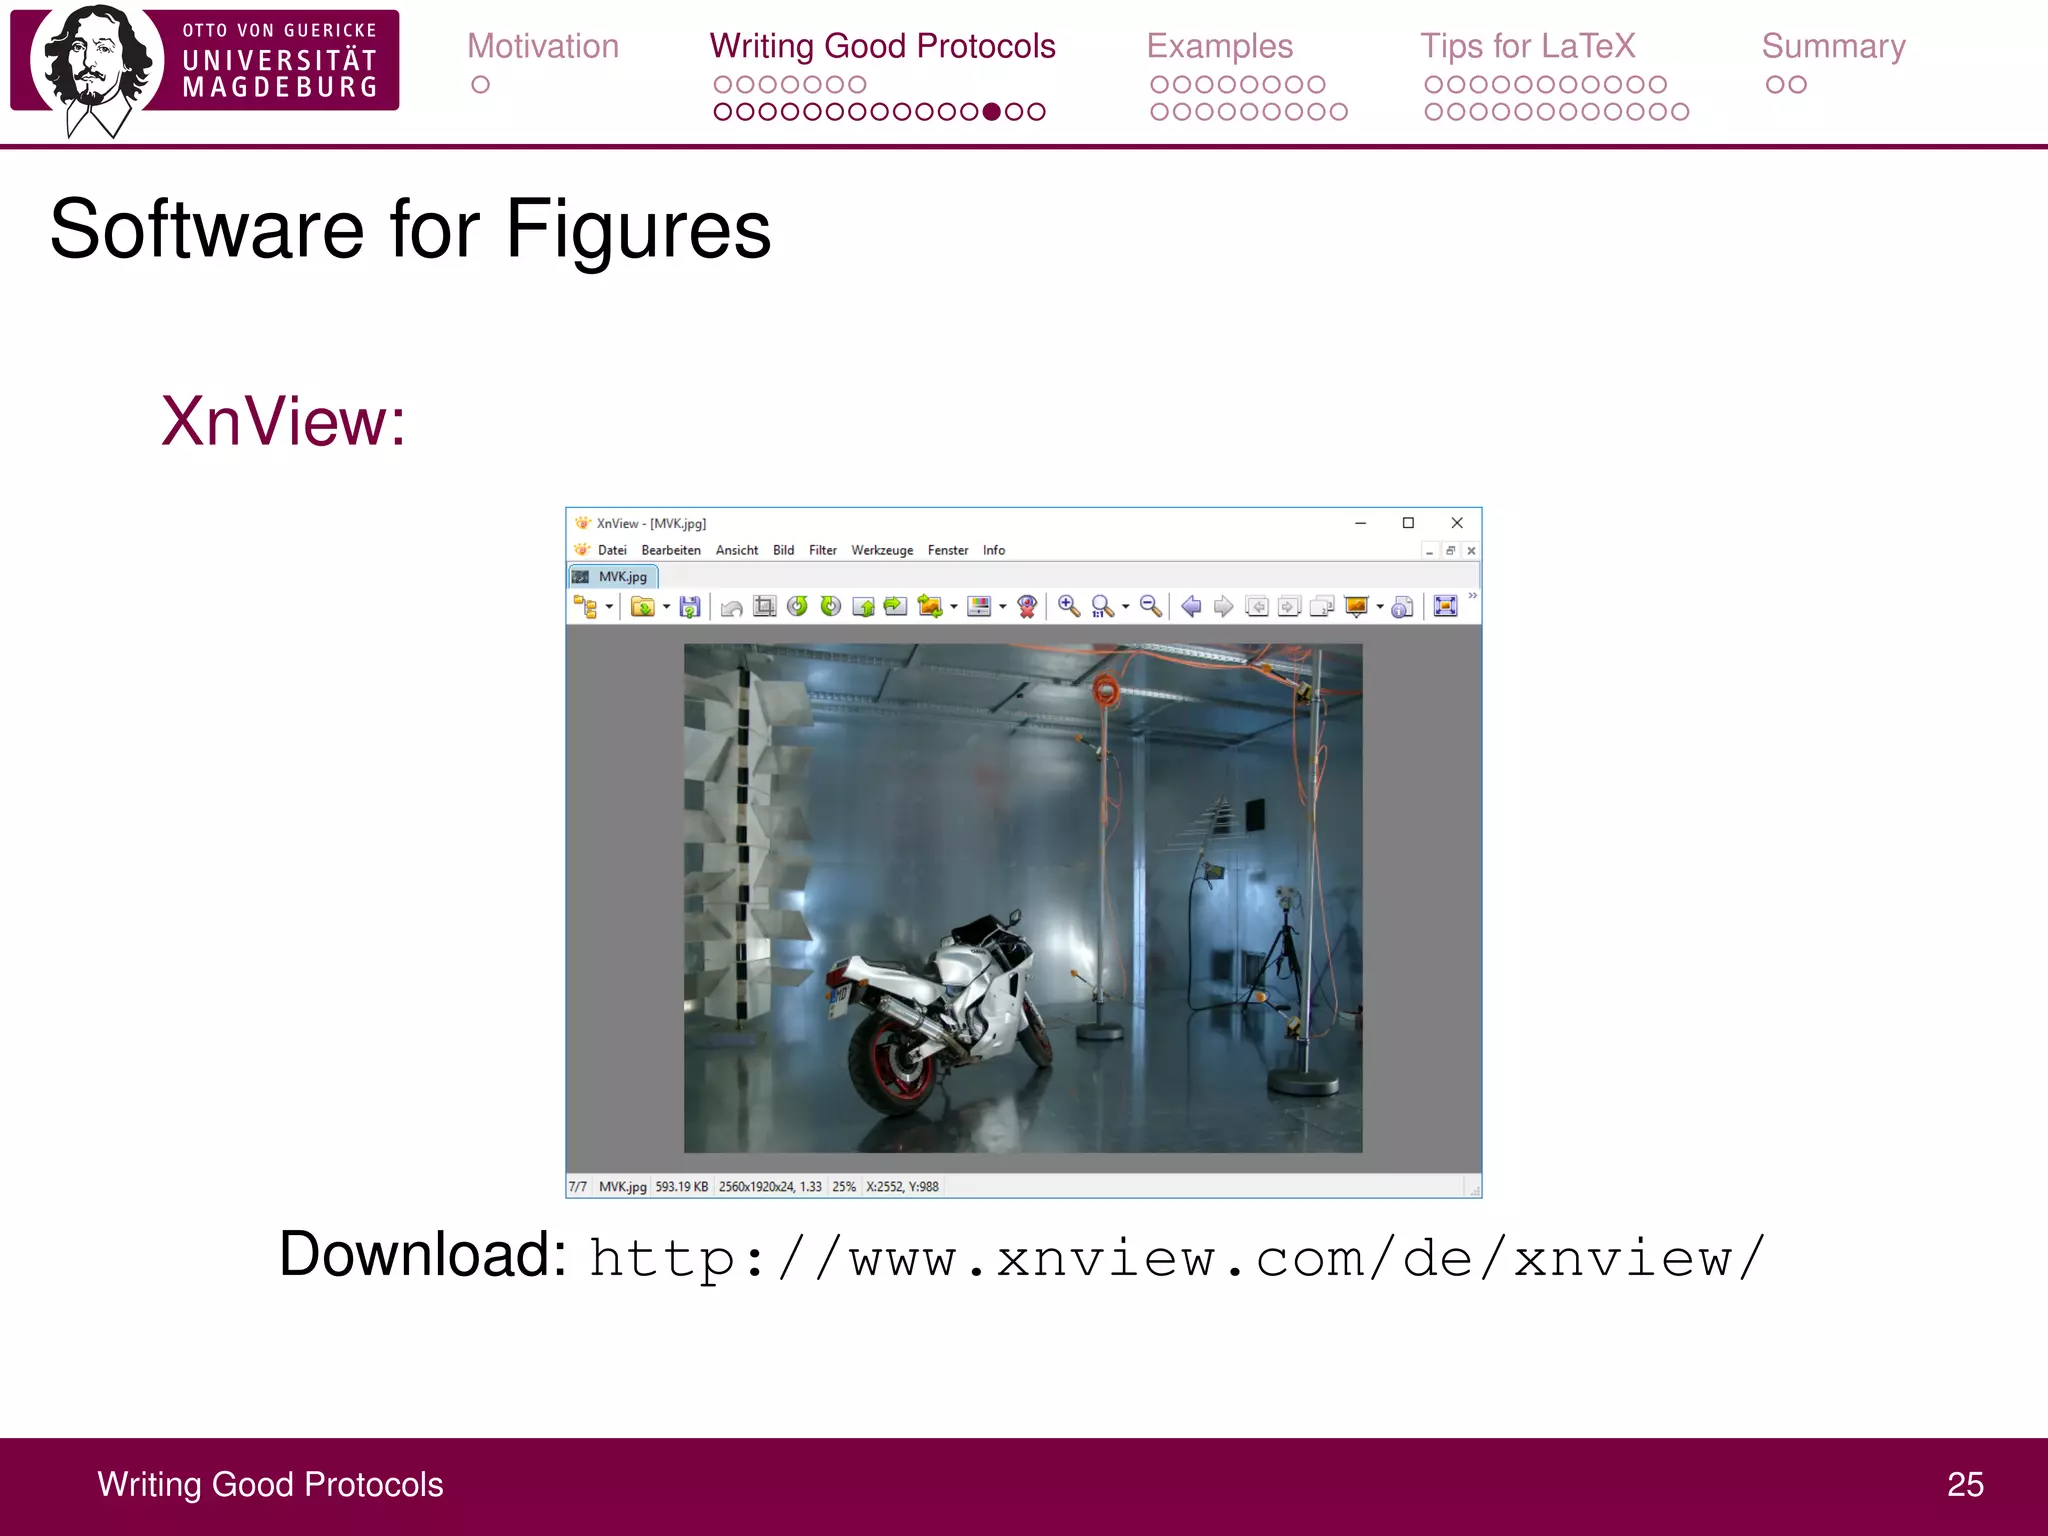This screenshot has width=2048, height=1536.
Task: Rotate image counter-clockwise icon
Action: pyautogui.click(x=797, y=607)
